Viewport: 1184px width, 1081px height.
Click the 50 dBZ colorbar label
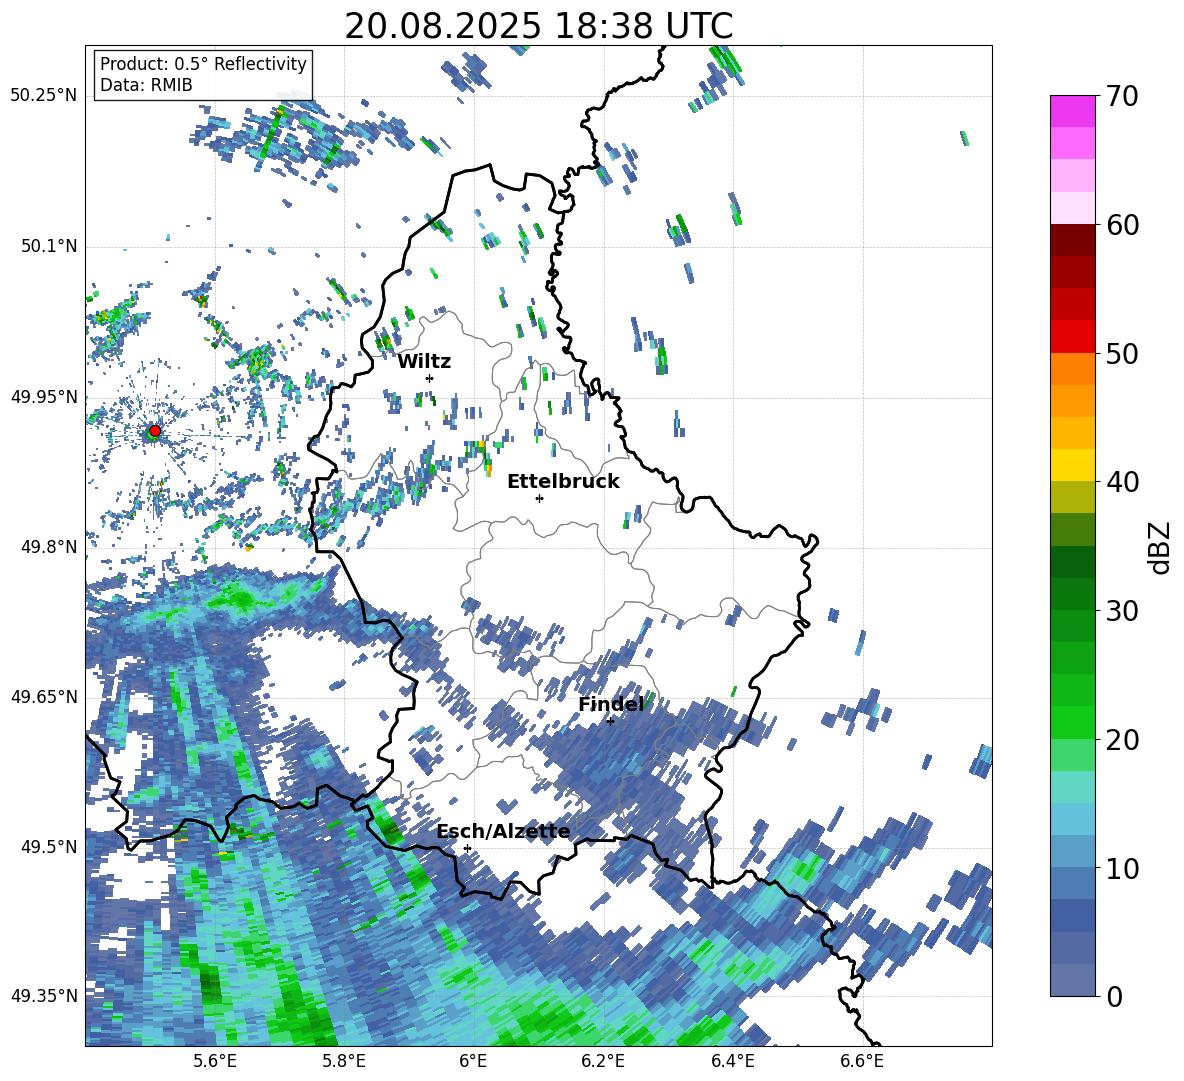tap(1122, 354)
